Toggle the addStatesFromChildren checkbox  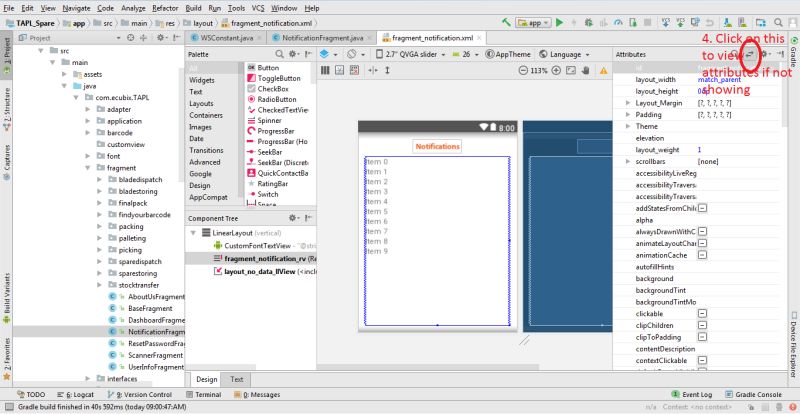[703, 208]
